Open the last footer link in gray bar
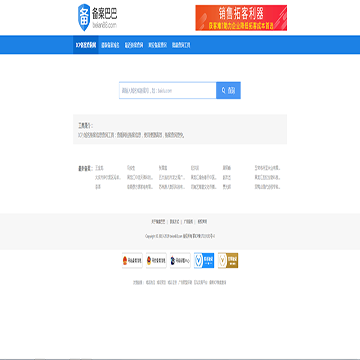 click(202, 221)
